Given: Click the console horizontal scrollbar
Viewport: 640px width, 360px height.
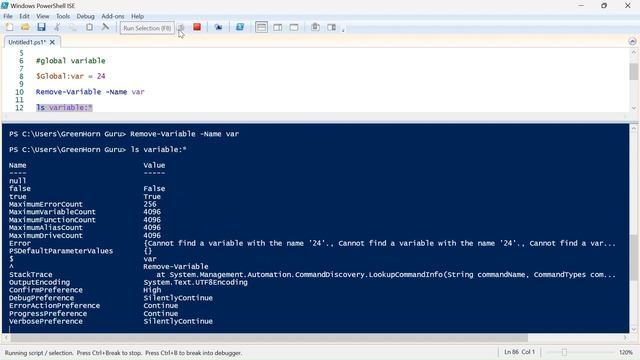Looking at the screenshot, I should 269,338.
